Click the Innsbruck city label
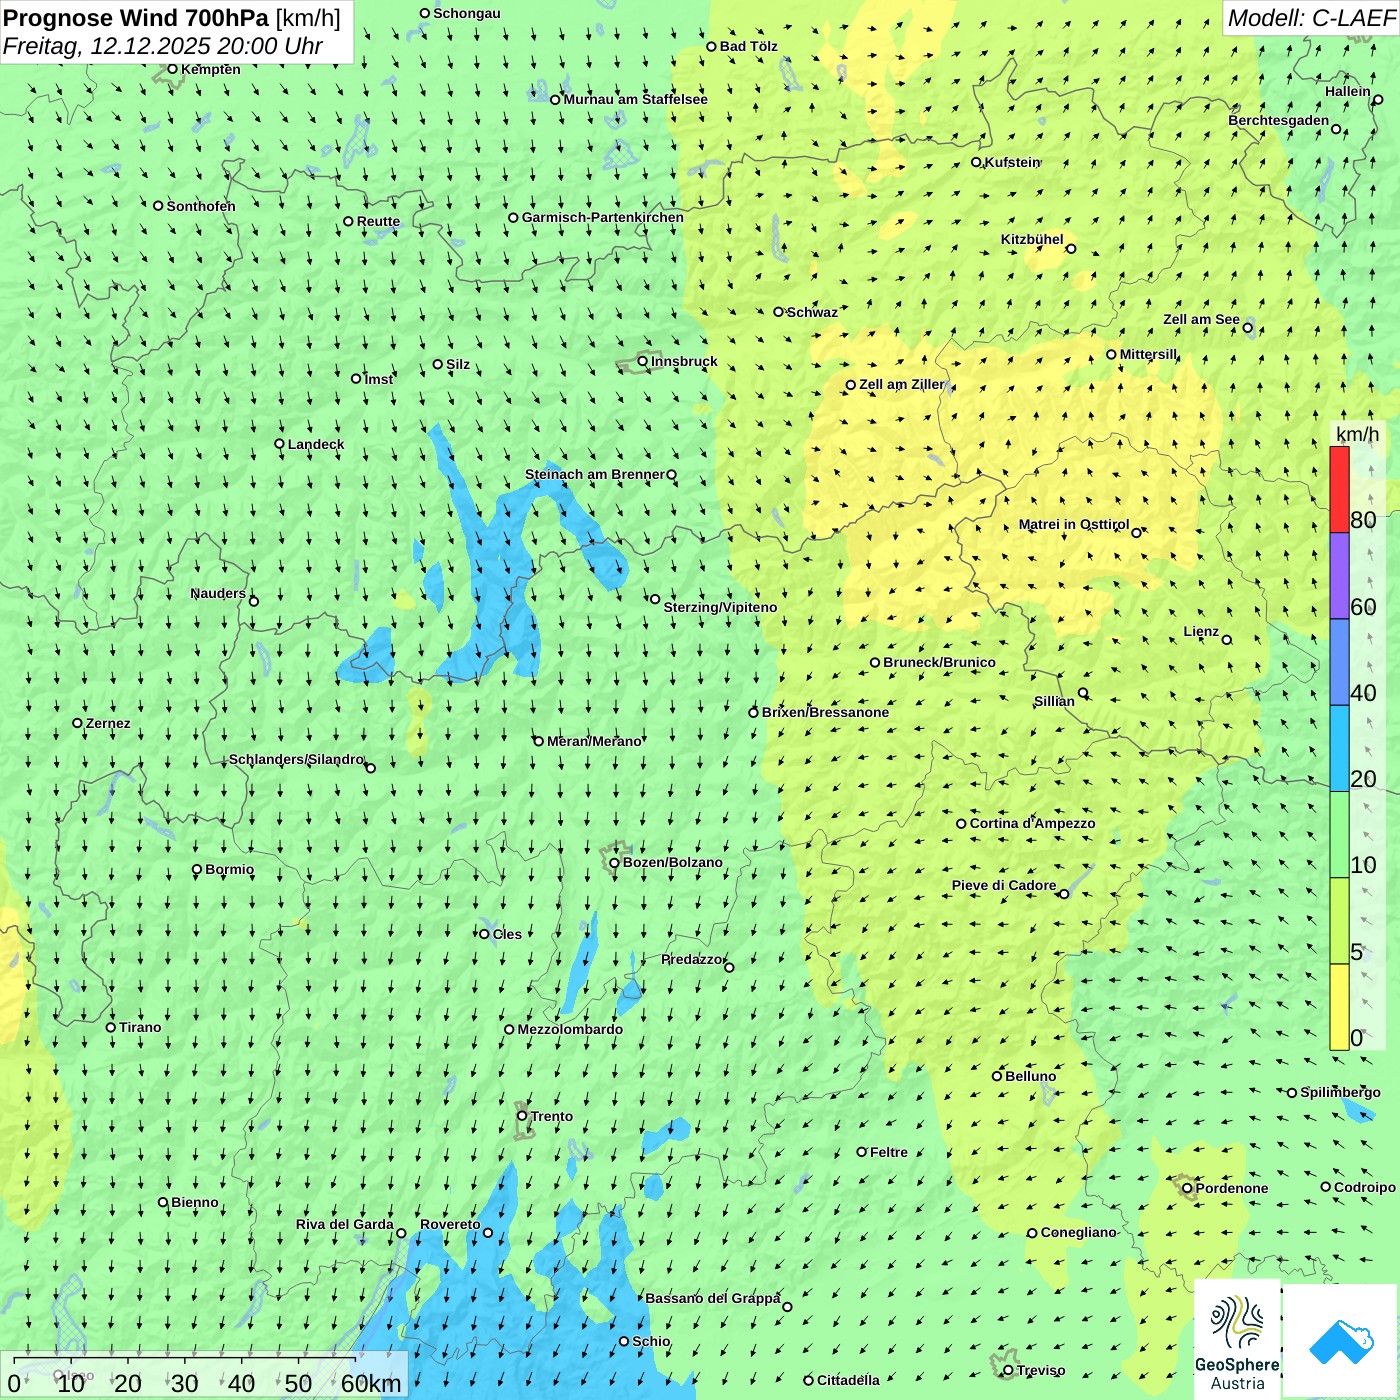Viewport: 1400px width, 1400px height. click(684, 361)
